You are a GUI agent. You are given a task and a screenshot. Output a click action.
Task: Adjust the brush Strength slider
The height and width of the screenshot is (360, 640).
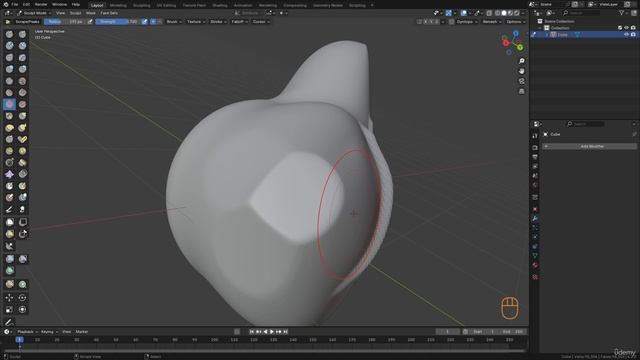pyautogui.click(x=118, y=22)
